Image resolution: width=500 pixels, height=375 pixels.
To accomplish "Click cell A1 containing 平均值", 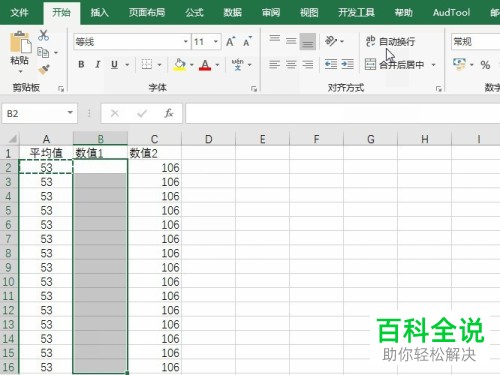I will [x=46, y=153].
